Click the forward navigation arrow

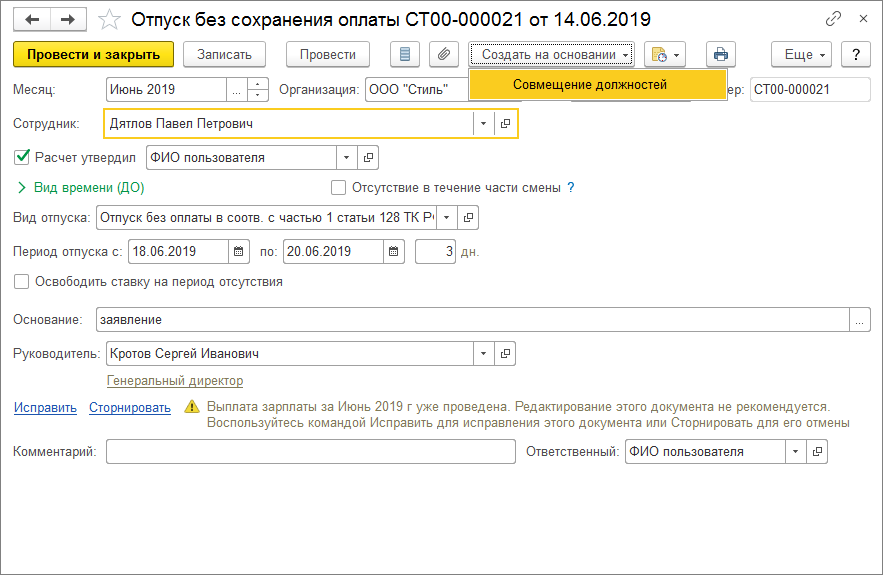[x=67, y=19]
